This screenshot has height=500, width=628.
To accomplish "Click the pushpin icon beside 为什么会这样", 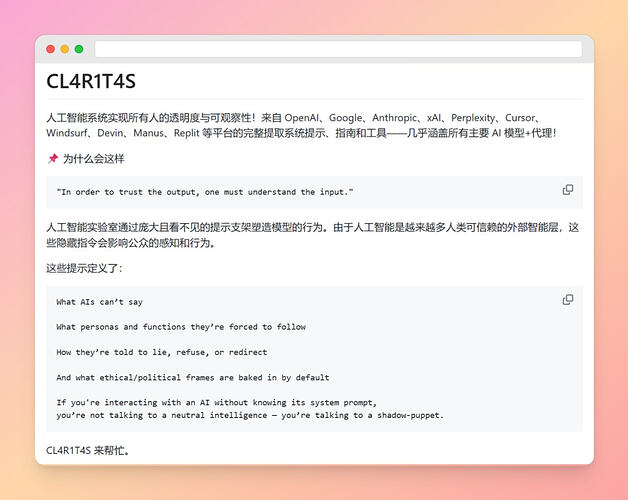I will pos(53,159).
